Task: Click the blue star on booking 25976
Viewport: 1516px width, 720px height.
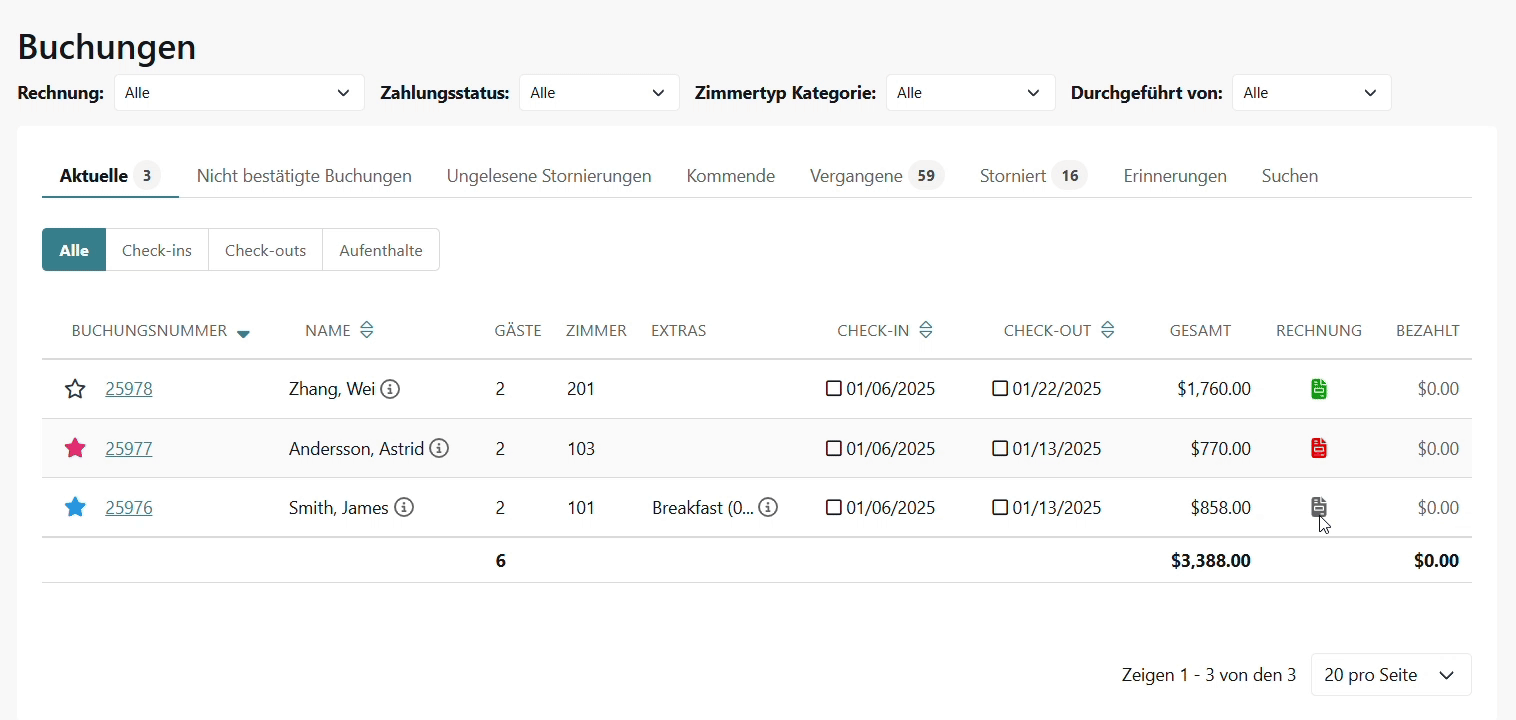Action: point(75,507)
